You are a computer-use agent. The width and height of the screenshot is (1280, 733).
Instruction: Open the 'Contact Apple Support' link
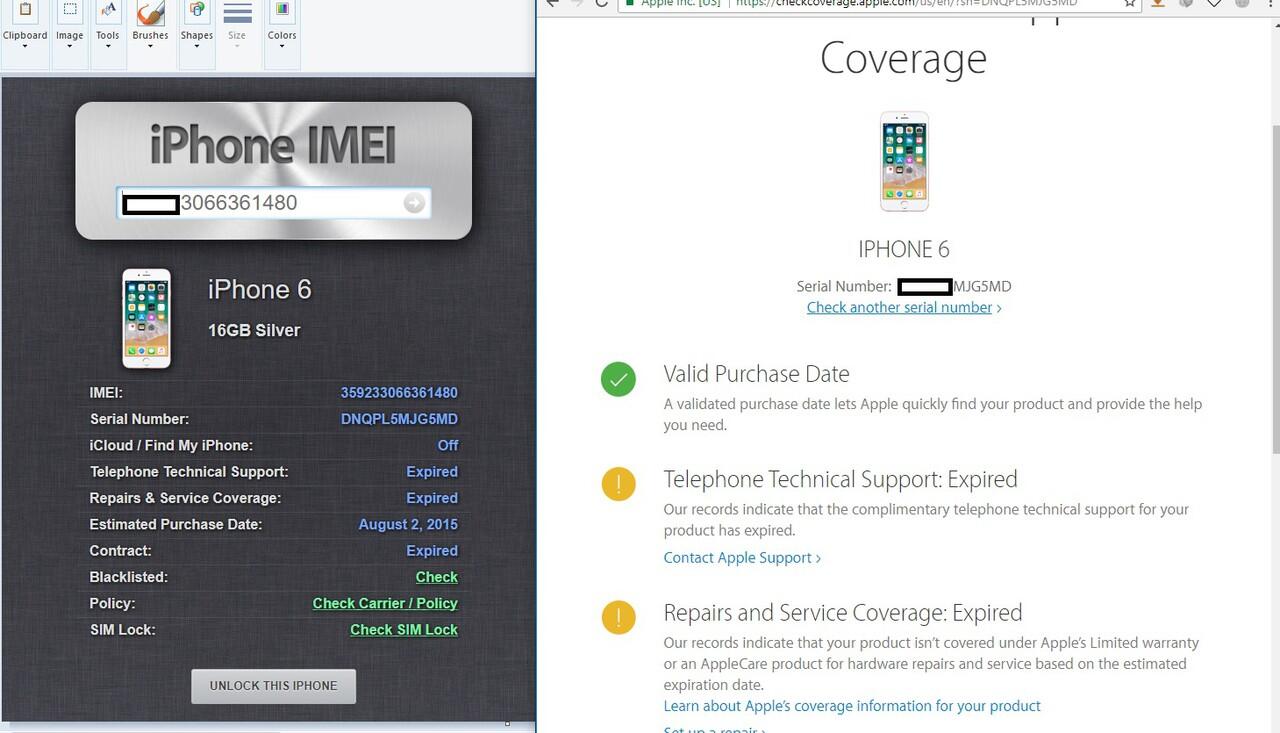tap(742, 558)
